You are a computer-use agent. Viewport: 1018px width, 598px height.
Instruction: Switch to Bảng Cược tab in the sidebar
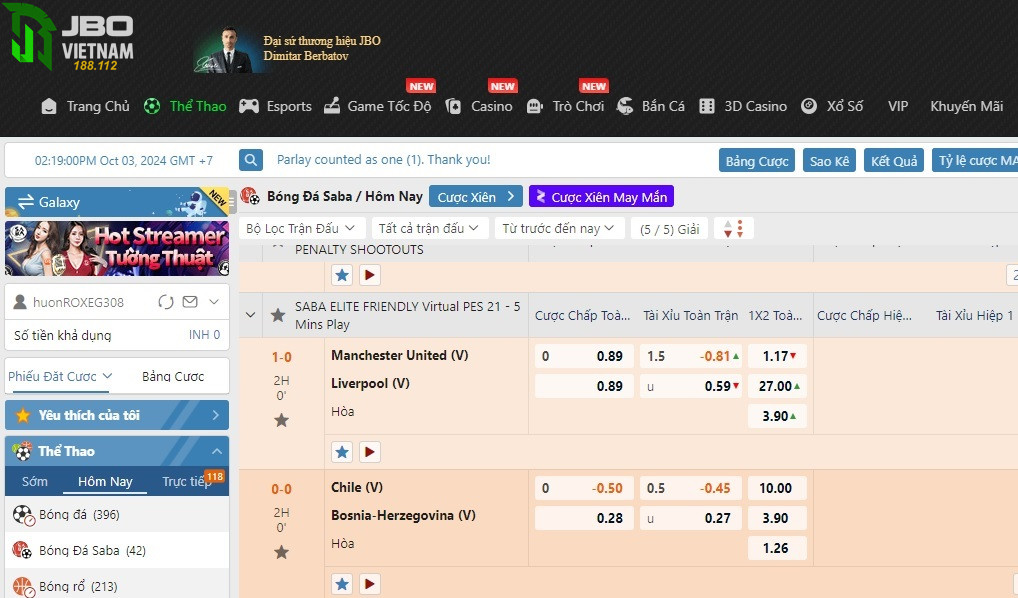click(x=173, y=376)
